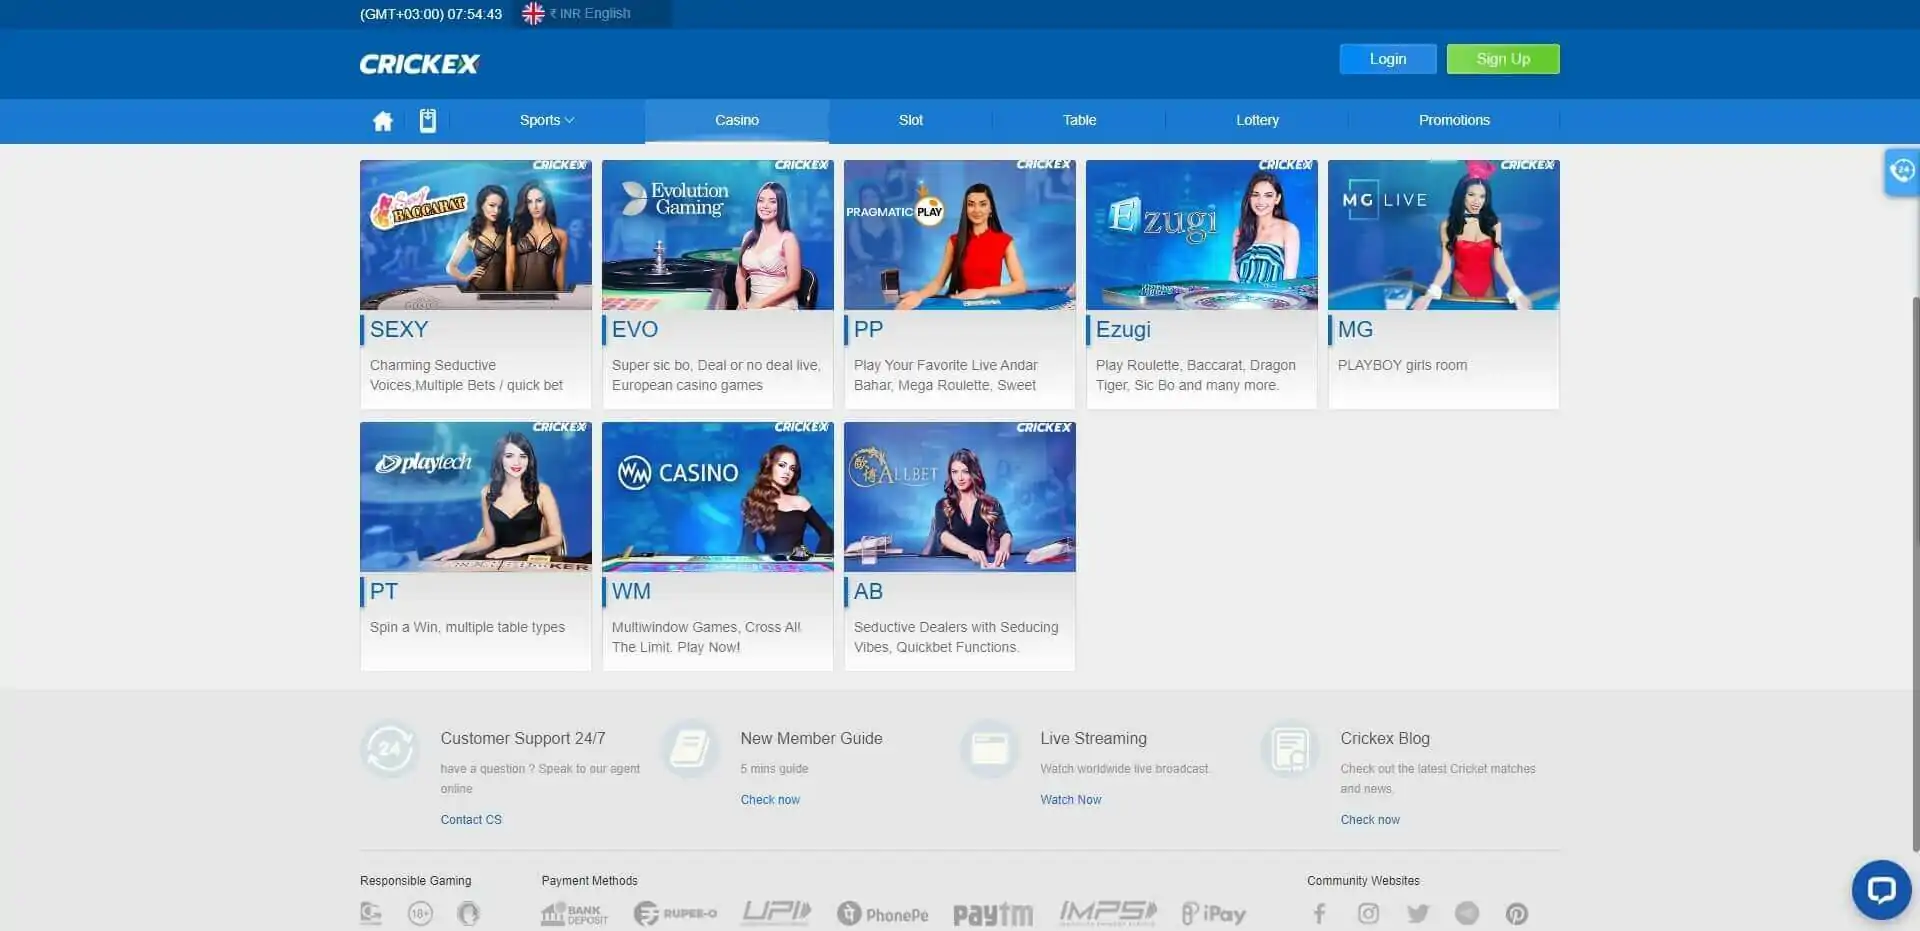Click the page vertical scrollbar
Screen dimensions: 1920x931
pyautogui.click(x=1914, y=570)
